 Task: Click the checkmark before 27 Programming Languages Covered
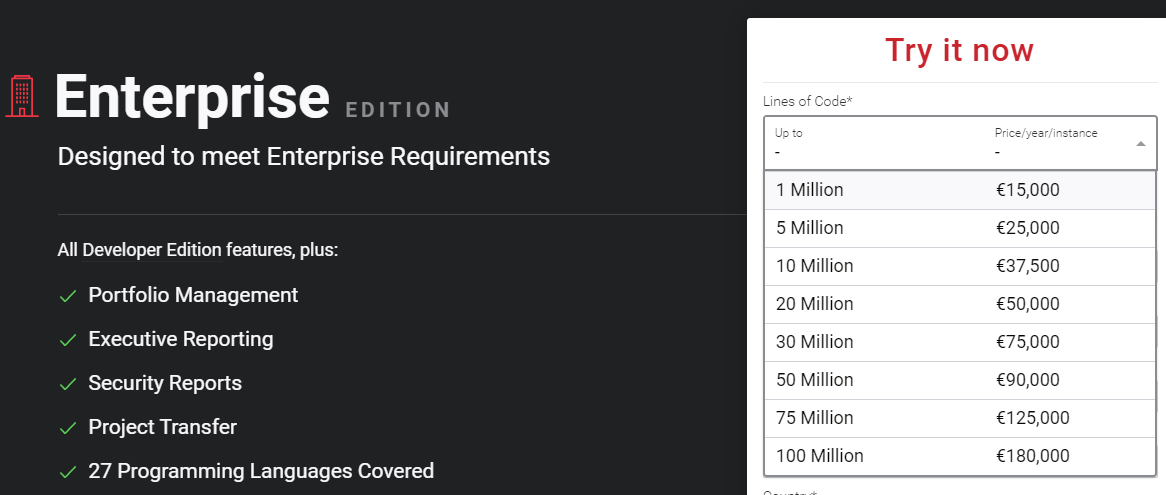pyautogui.click(x=68, y=472)
